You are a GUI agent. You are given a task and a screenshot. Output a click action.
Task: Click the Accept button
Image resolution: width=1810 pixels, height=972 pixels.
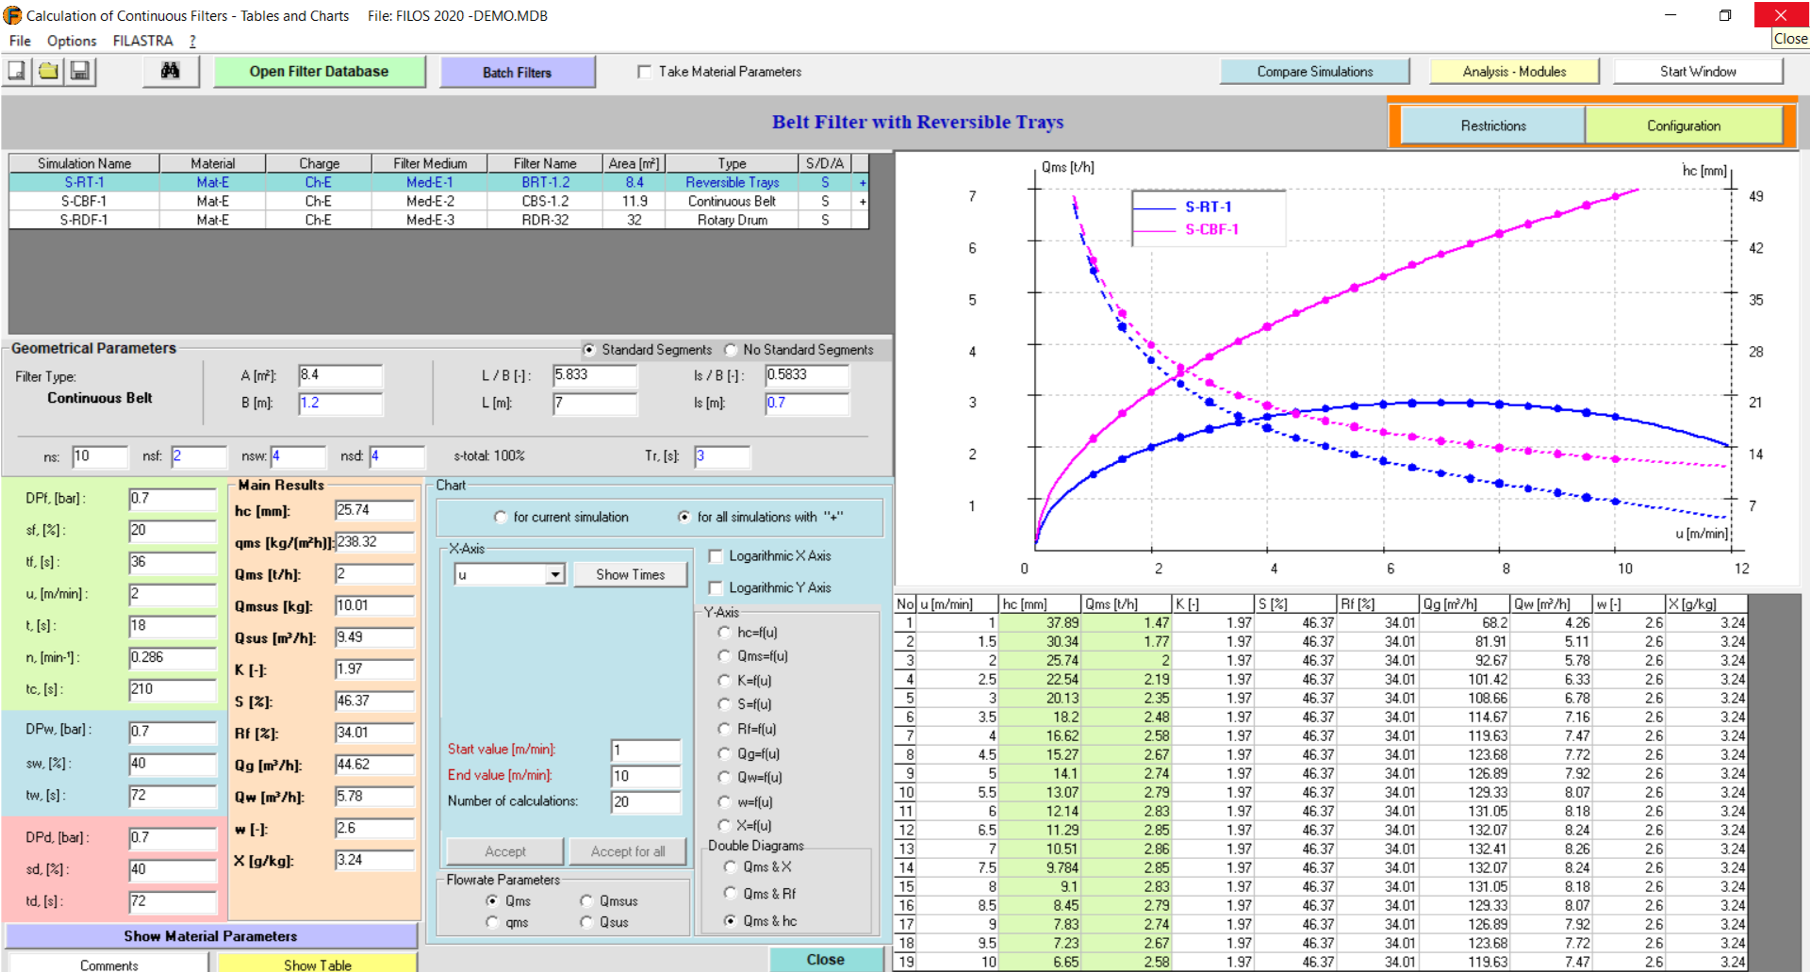(505, 851)
